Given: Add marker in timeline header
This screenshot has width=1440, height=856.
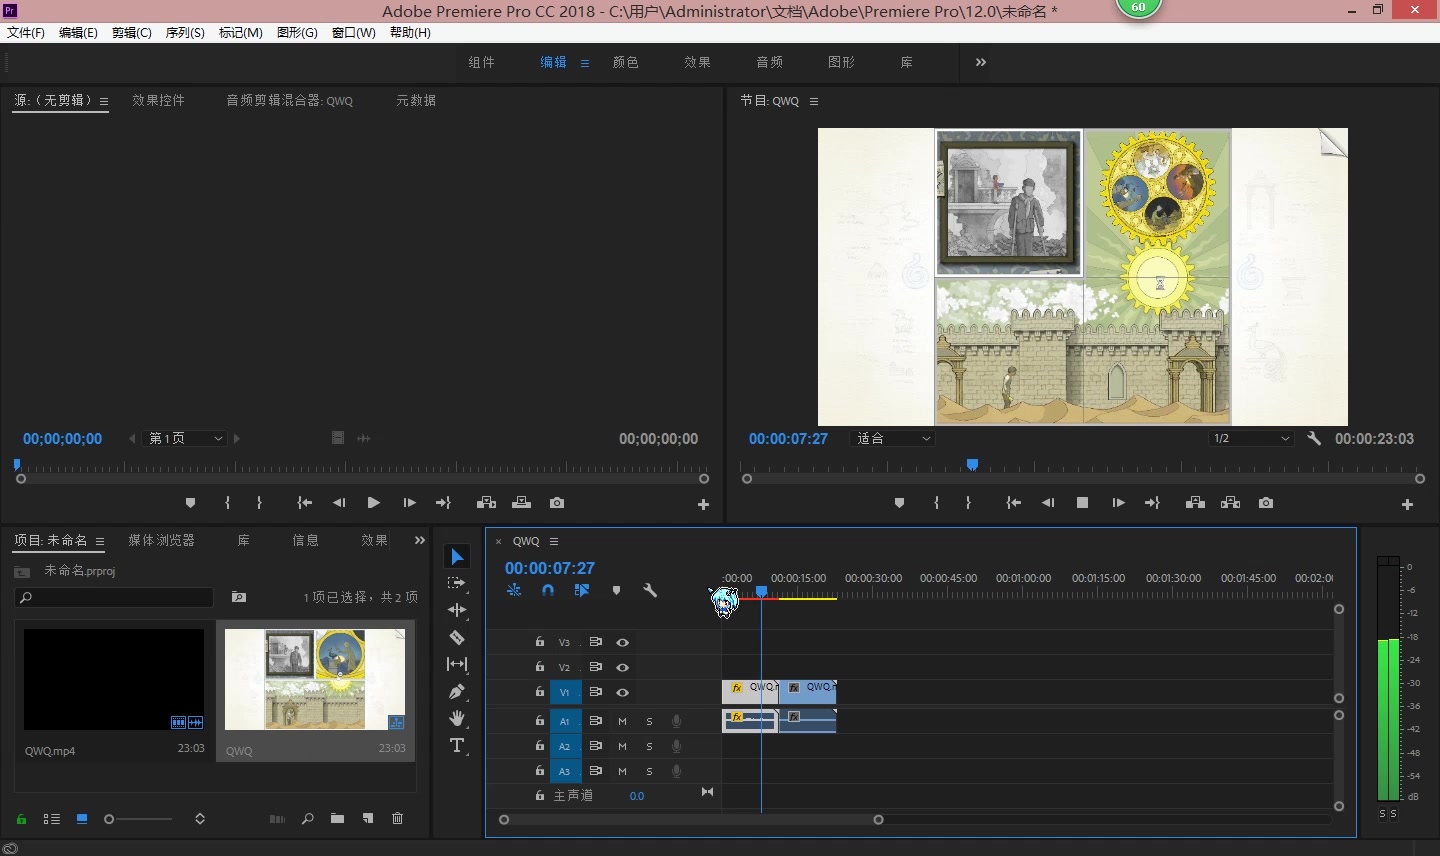Looking at the screenshot, I should pos(616,590).
